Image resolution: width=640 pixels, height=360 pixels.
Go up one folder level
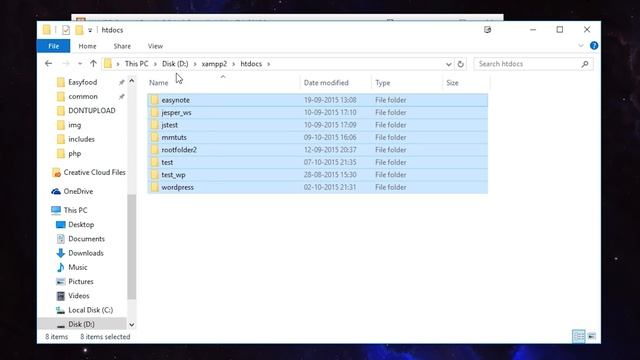click(93, 64)
